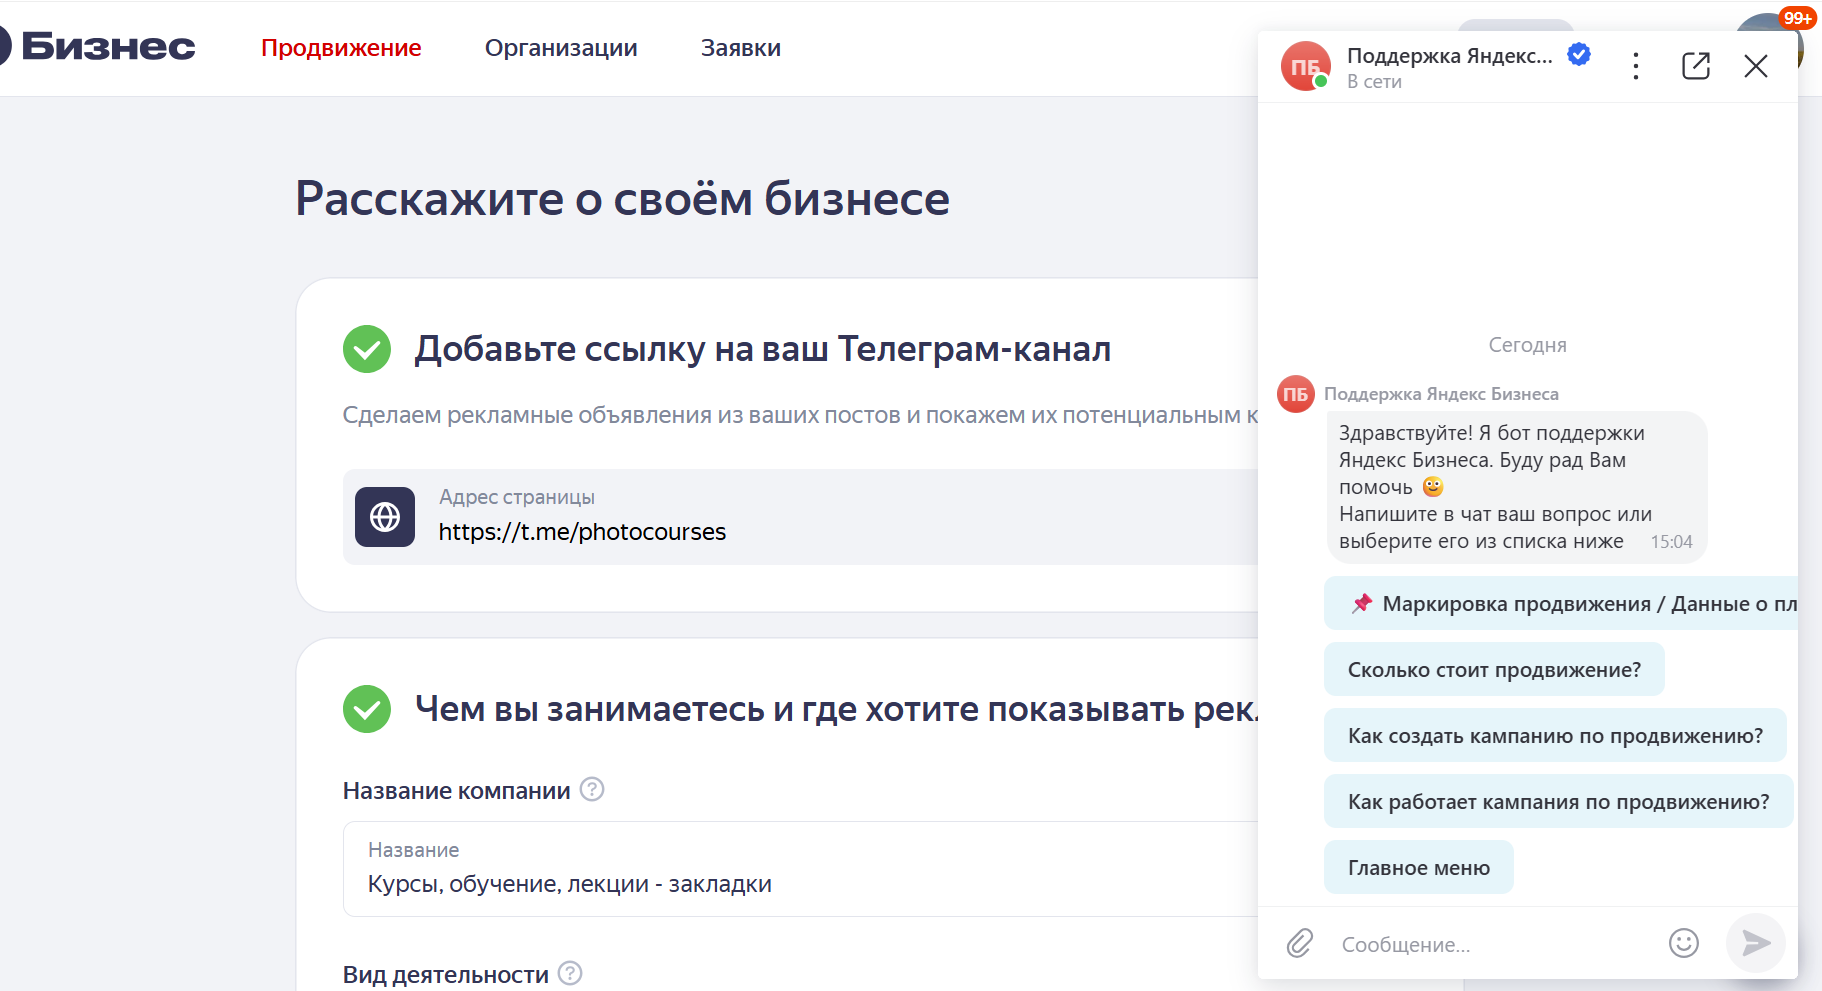
Task: Click the globe icon beside page address
Action: pyautogui.click(x=385, y=517)
